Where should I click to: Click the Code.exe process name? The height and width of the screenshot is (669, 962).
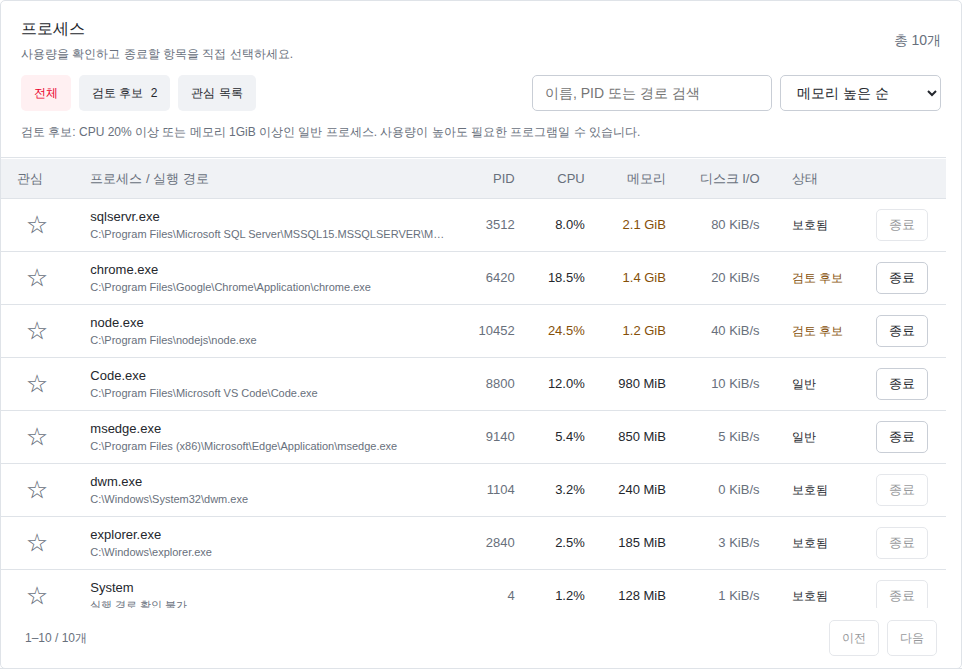(x=118, y=376)
